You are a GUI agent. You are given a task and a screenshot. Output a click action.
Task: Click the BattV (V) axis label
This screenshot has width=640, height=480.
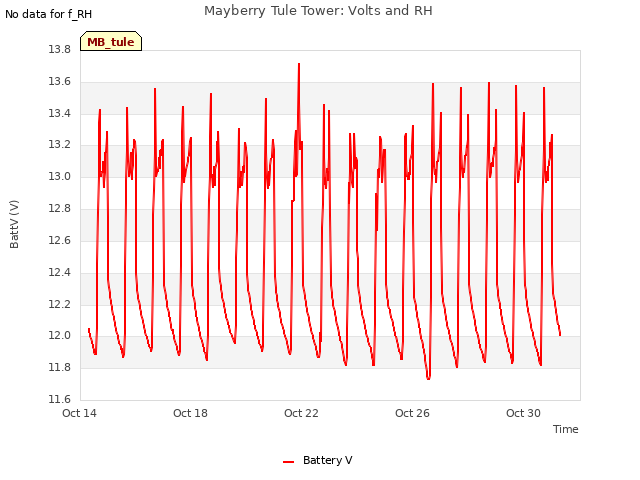14,224
